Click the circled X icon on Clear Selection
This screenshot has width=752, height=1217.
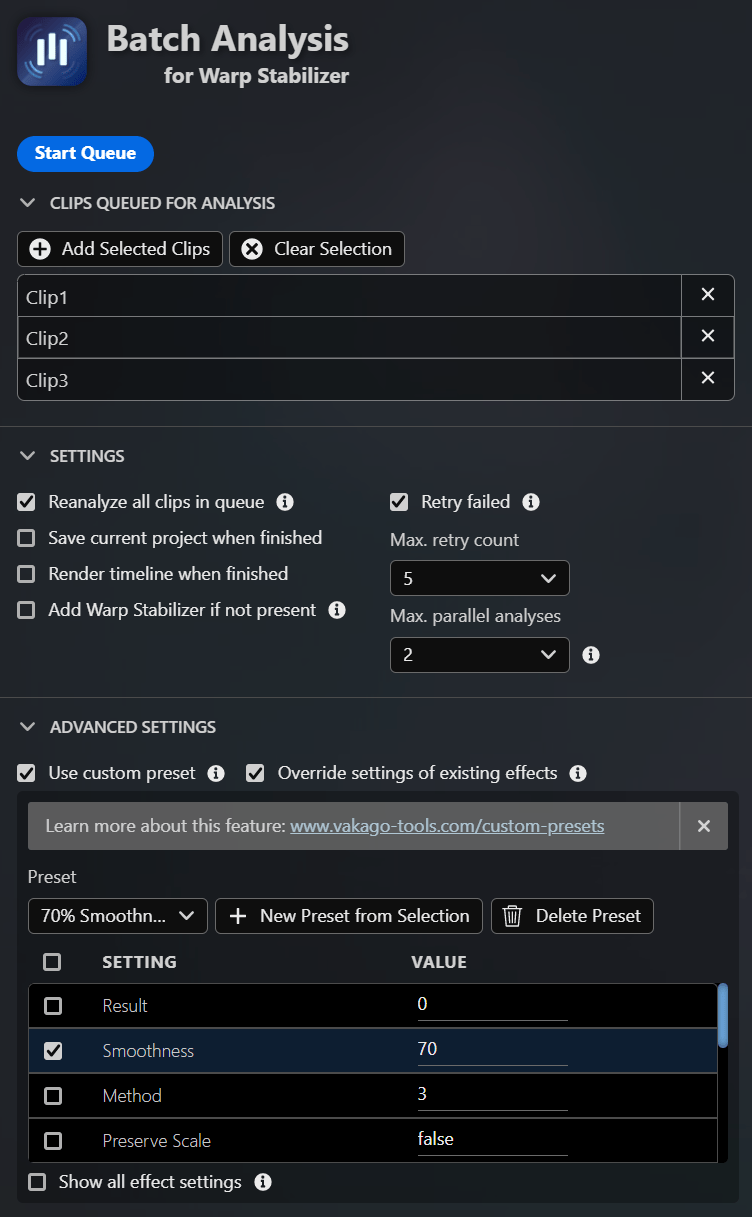pos(252,249)
